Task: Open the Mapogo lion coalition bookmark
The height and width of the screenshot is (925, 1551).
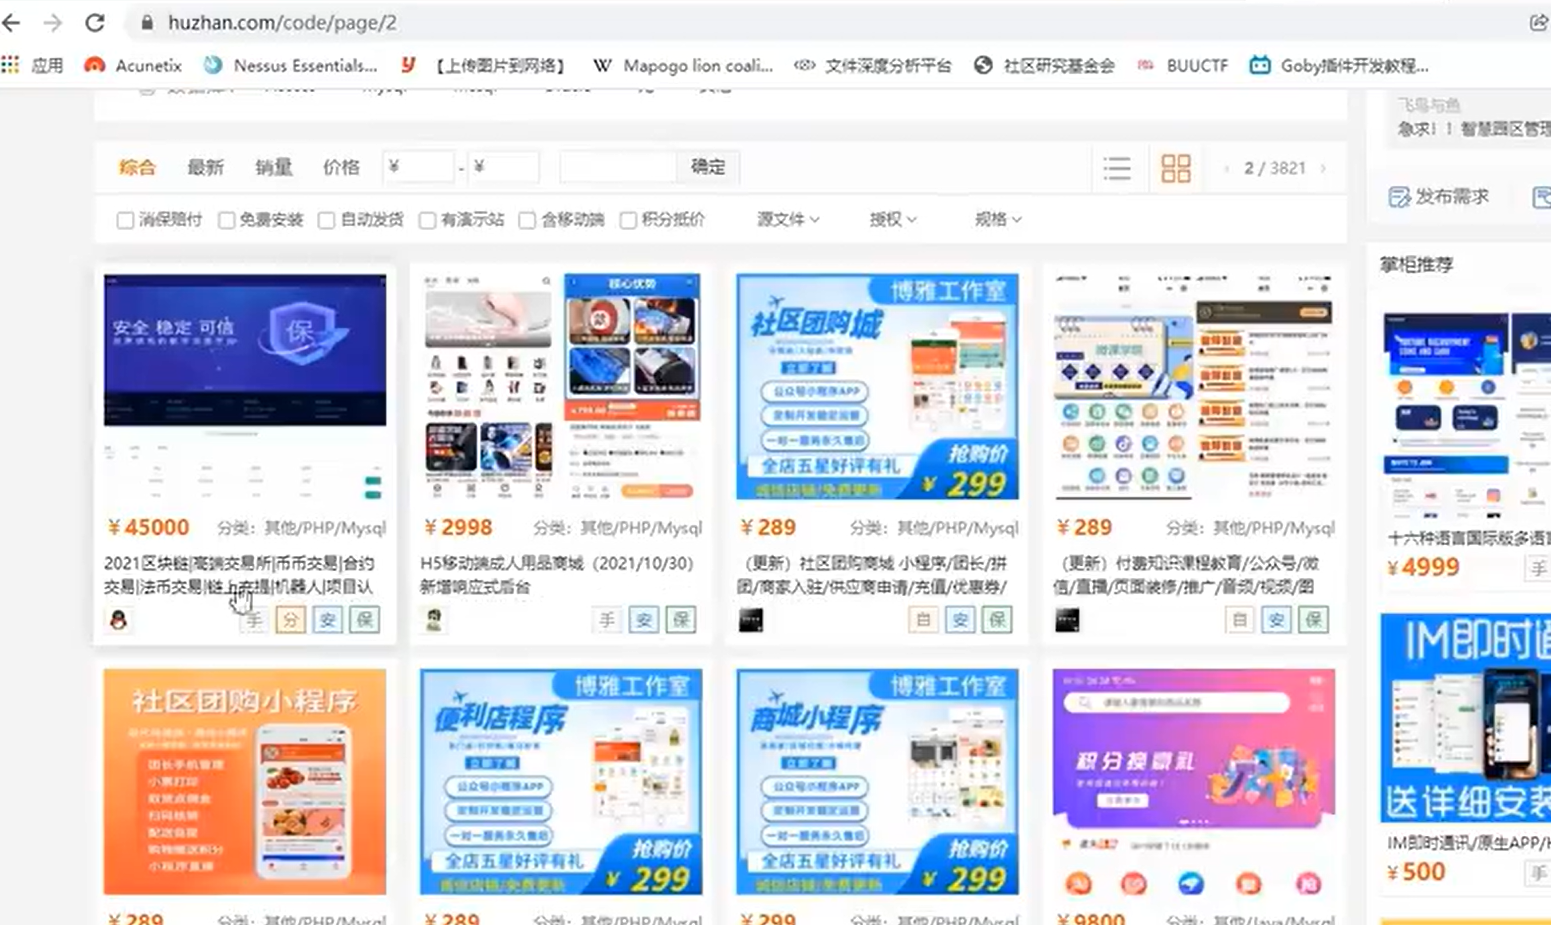Action: pos(683,65)
